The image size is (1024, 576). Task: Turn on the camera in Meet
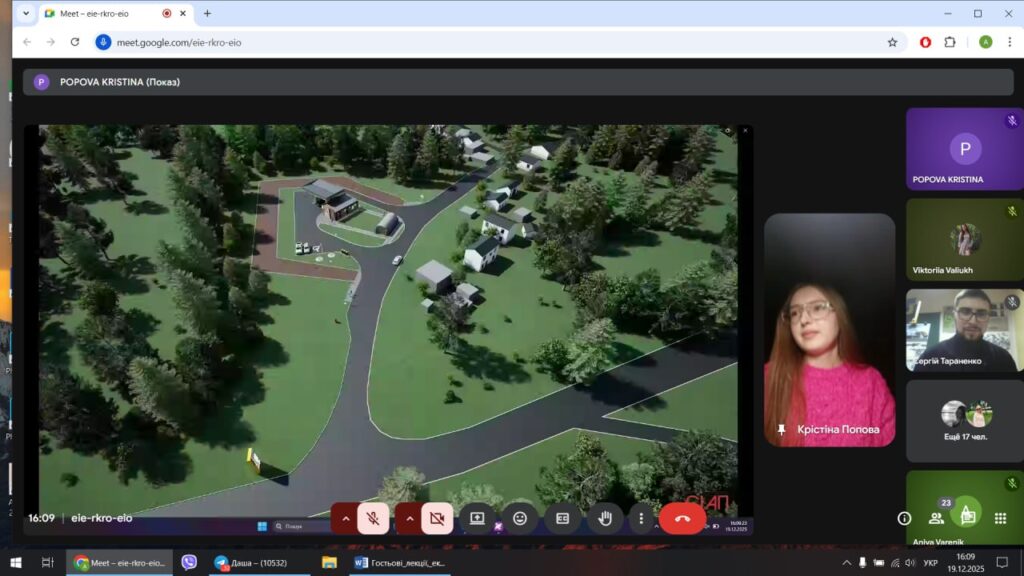click(437, 518)
